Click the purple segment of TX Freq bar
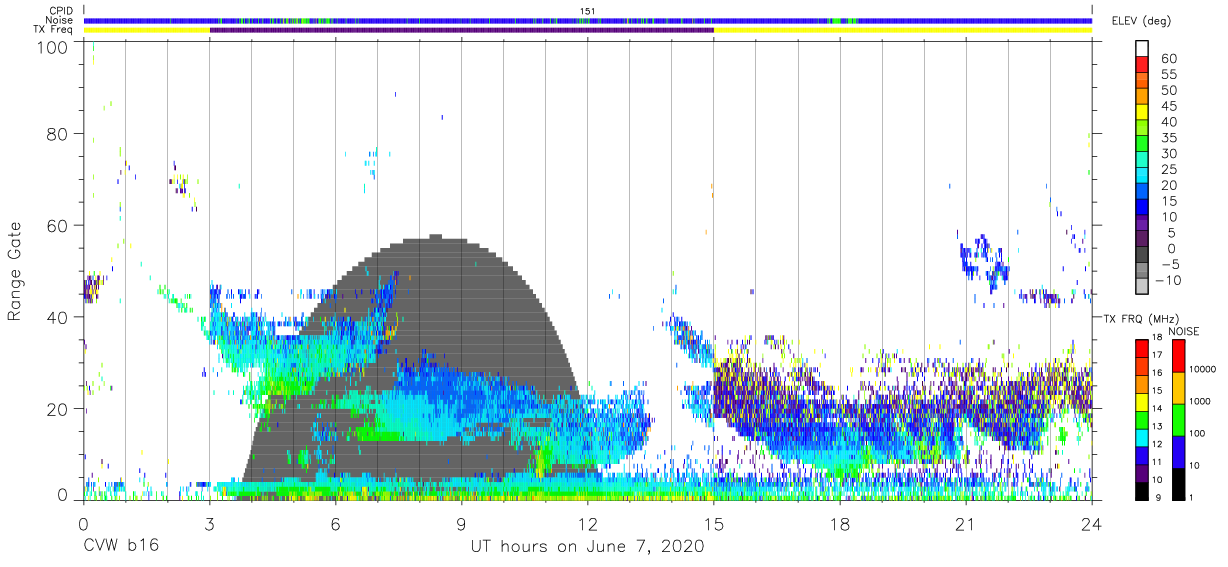 462,30
